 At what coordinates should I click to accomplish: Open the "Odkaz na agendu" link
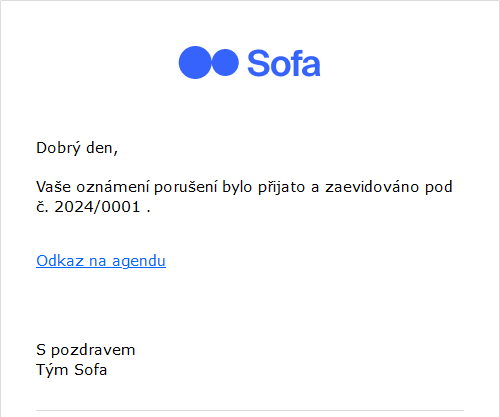coord(101,261)
